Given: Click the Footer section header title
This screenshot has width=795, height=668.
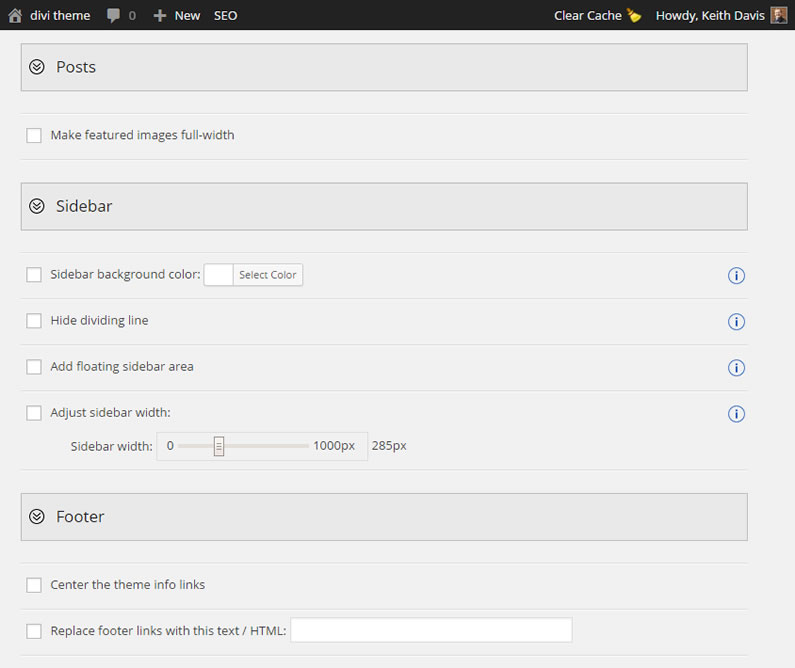Looking at the screenshot, I should click(x=80, y=516).
